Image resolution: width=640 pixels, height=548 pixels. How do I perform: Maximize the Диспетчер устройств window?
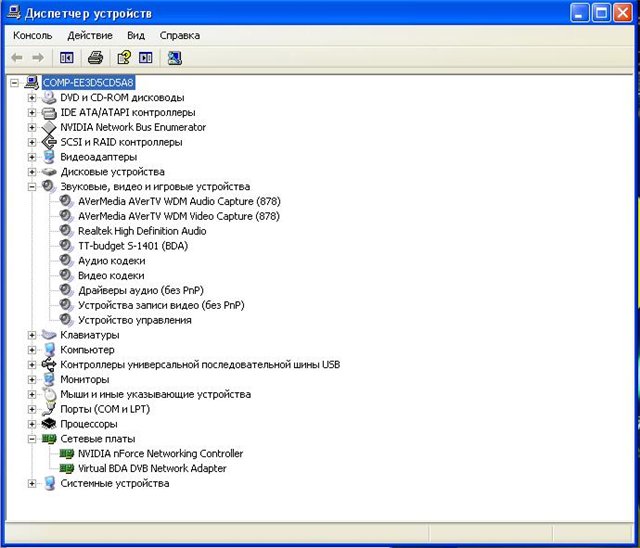click(x=601, y=13)
